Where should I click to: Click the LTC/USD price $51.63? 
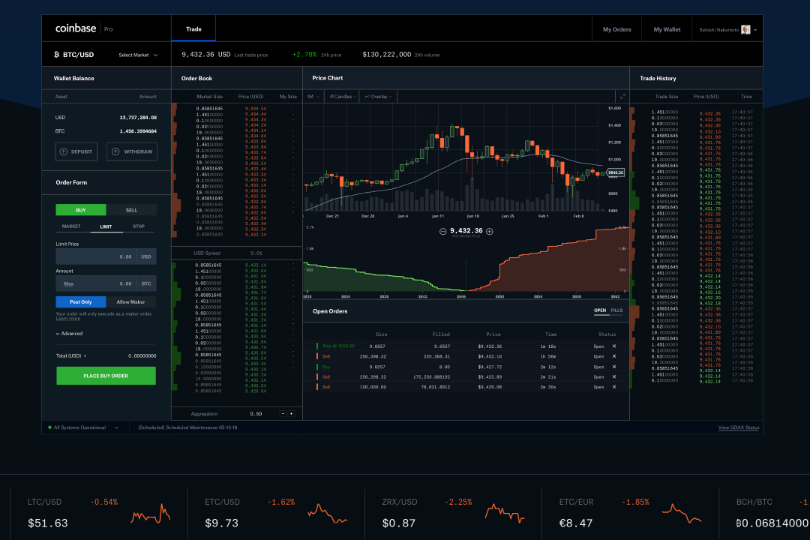point(48,523)
